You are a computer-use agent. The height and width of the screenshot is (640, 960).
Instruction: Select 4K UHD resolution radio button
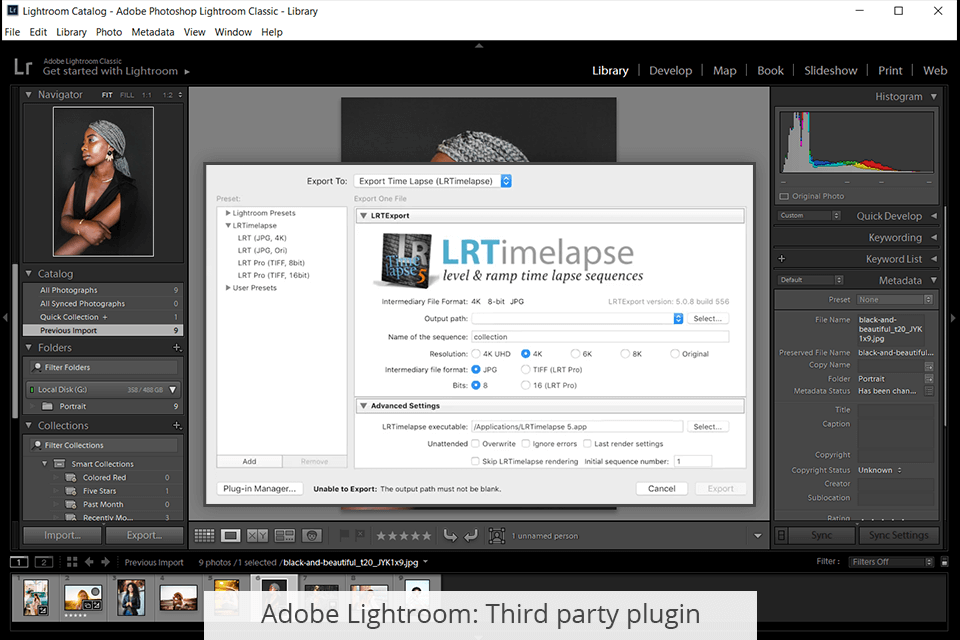(476, 354)
